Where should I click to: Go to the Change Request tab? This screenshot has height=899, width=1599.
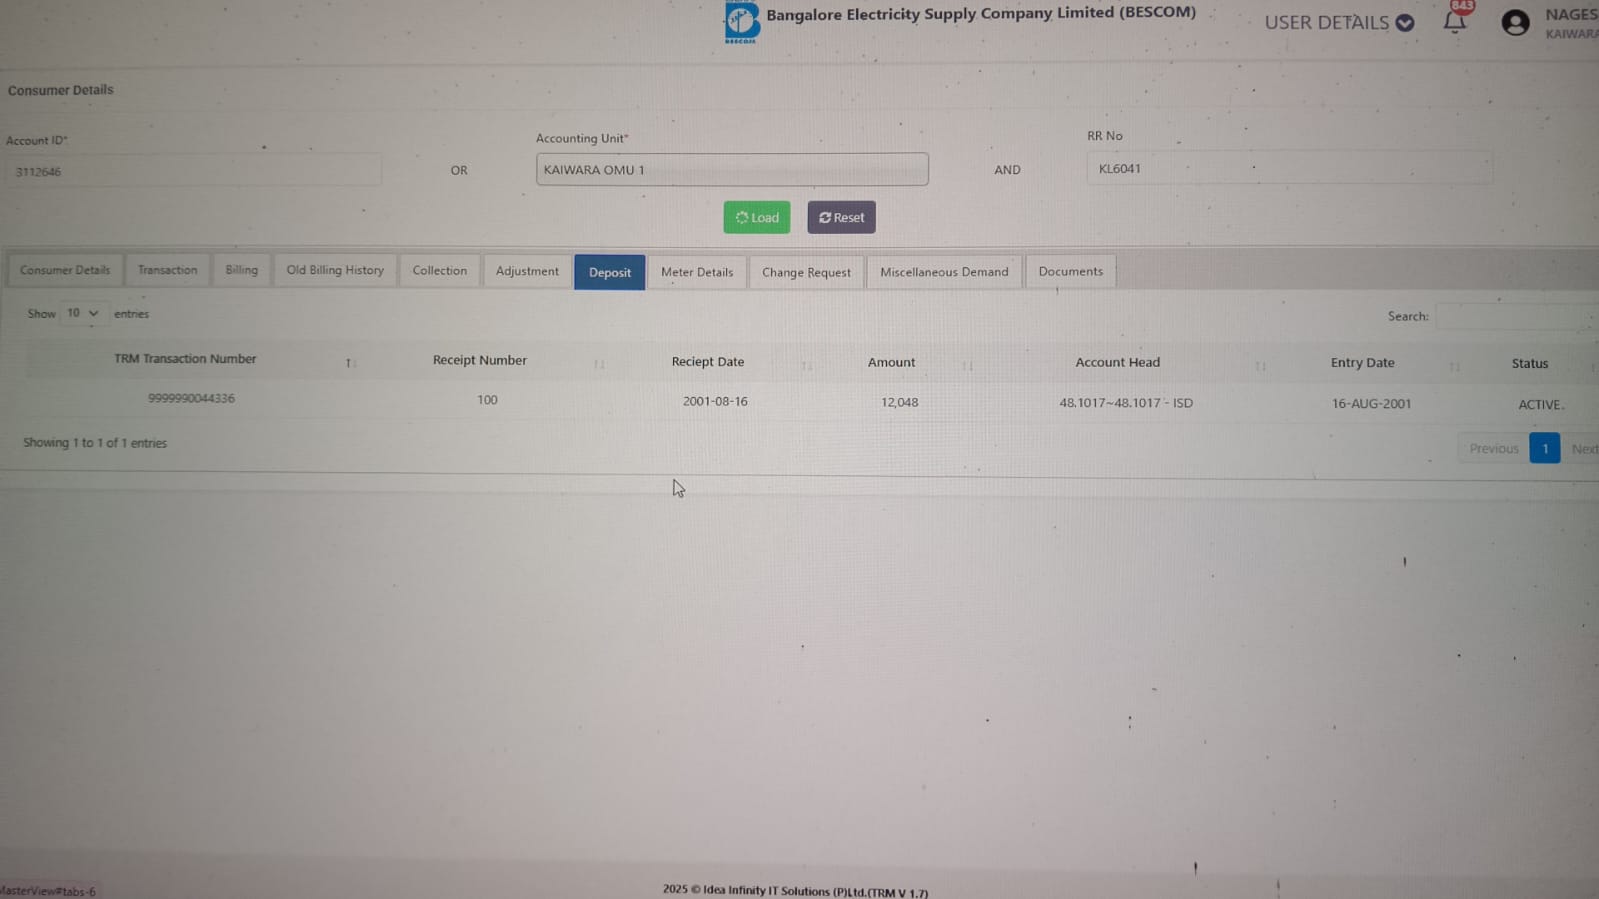tap(806, 272)
